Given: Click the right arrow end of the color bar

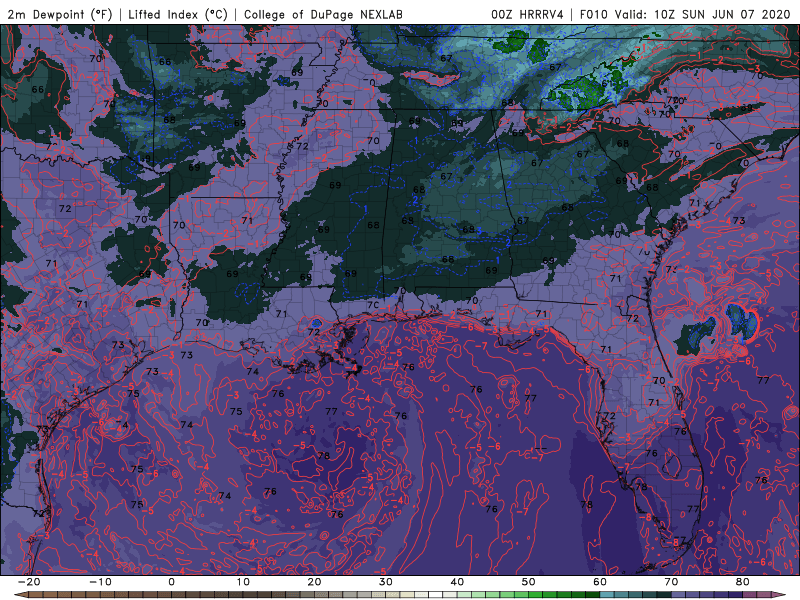Looking at the screenshot, I should 779,595.
